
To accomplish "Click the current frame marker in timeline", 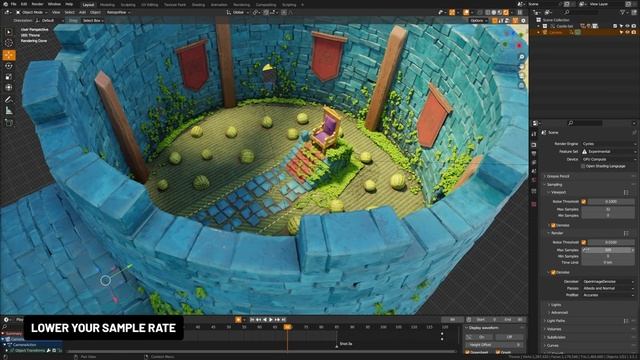I will pyautogui.click(x=288, y=327).
